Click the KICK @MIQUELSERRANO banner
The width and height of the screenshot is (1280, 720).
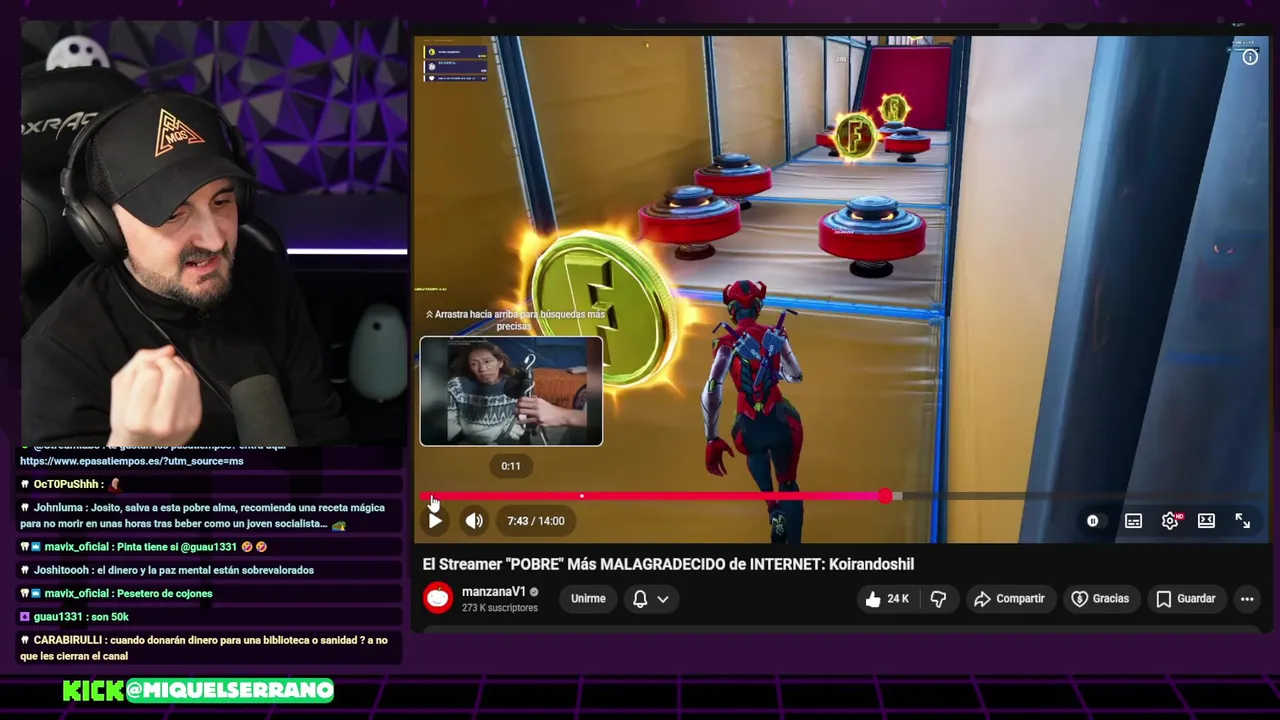198,690
